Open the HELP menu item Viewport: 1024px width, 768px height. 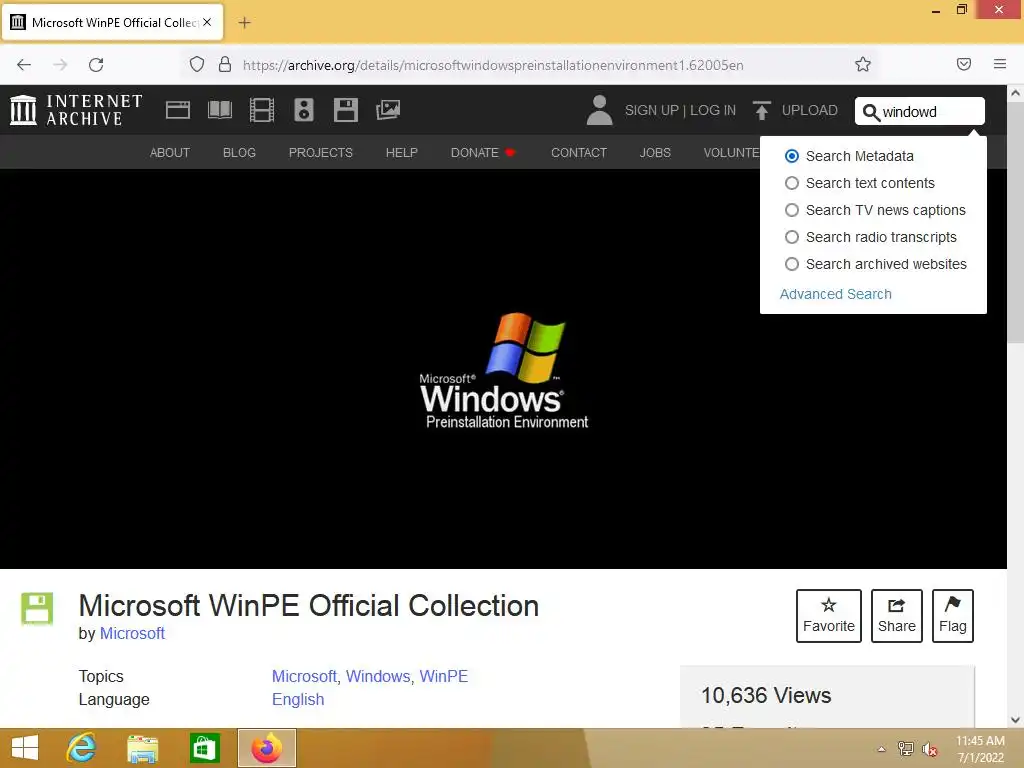(x=402, y=152)
